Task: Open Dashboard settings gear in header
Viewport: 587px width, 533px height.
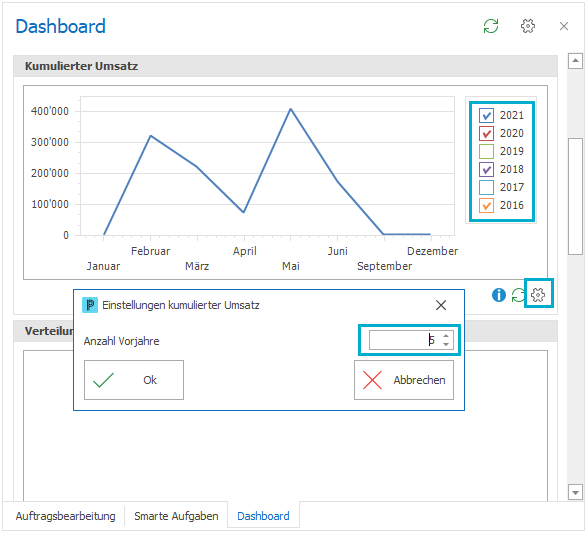Action: click(528, 26)
